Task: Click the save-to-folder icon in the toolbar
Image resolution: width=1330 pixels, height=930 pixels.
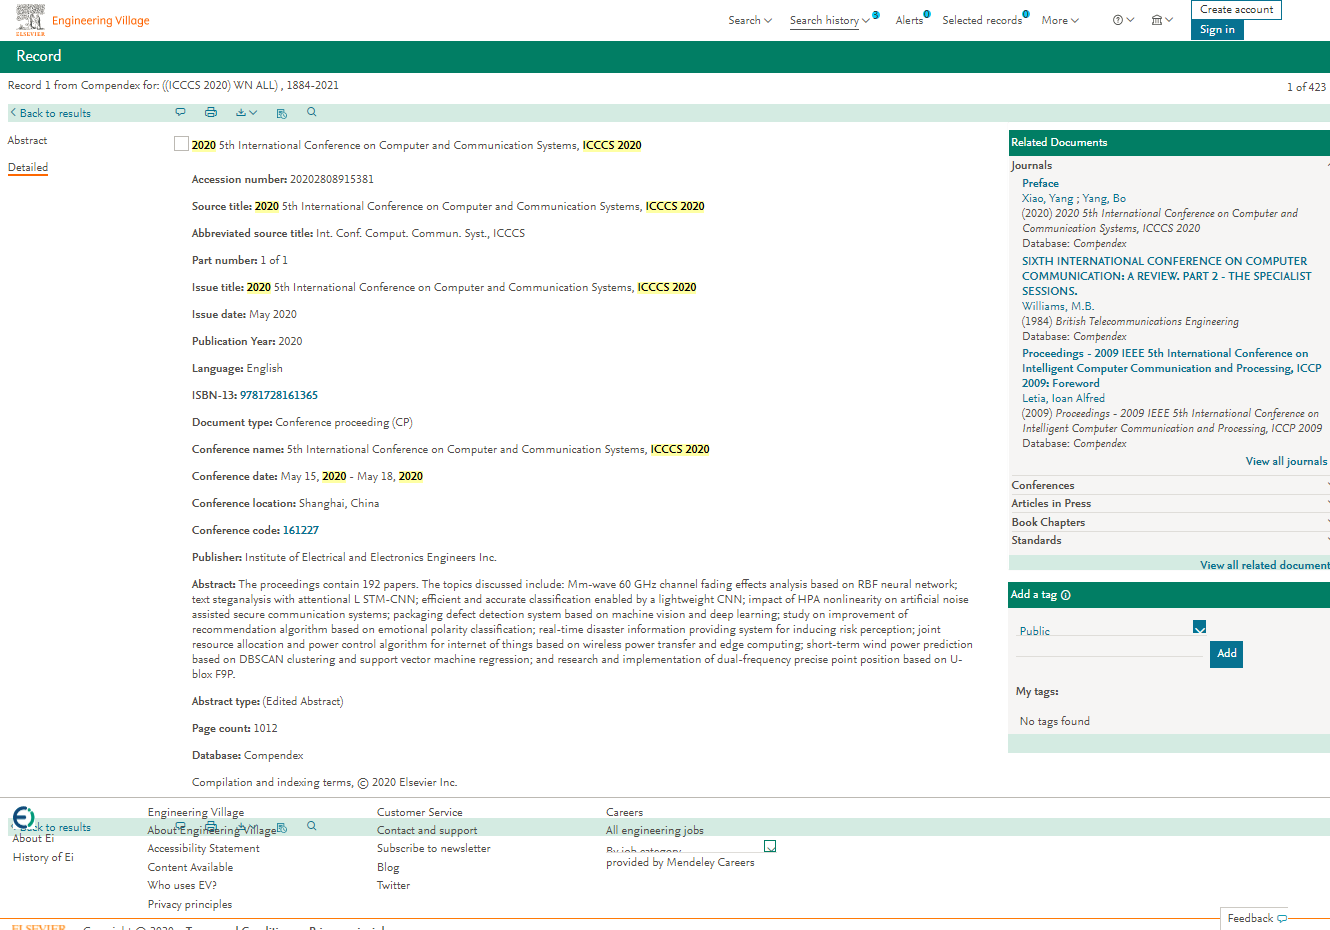Action: 281,113
